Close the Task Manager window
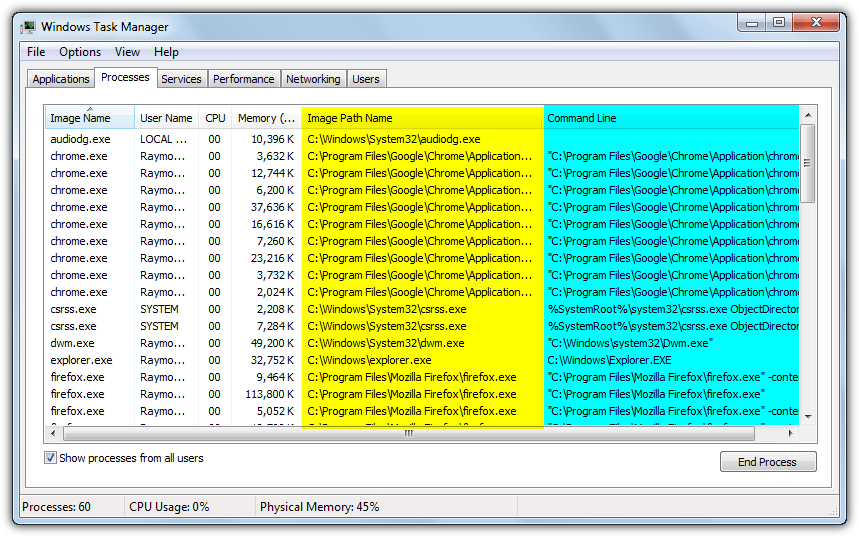The width and height of the screenshot is (859, 536). [816, 23]
